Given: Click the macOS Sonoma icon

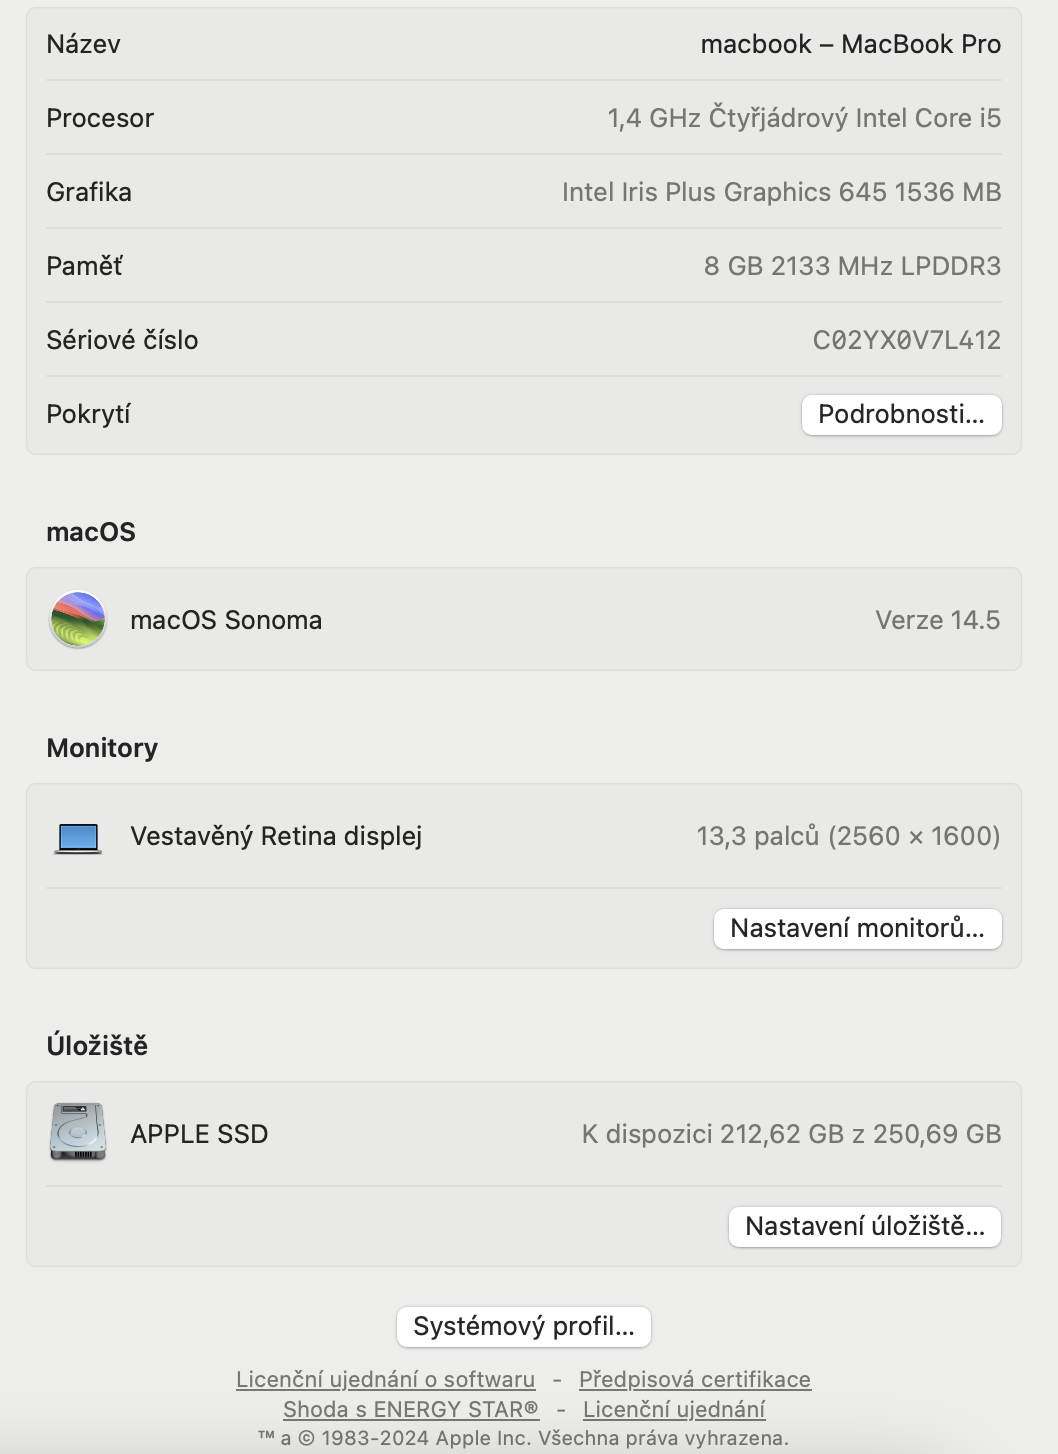Looking at the screenshot, I should pyautogui.click(x=78, y=620).
